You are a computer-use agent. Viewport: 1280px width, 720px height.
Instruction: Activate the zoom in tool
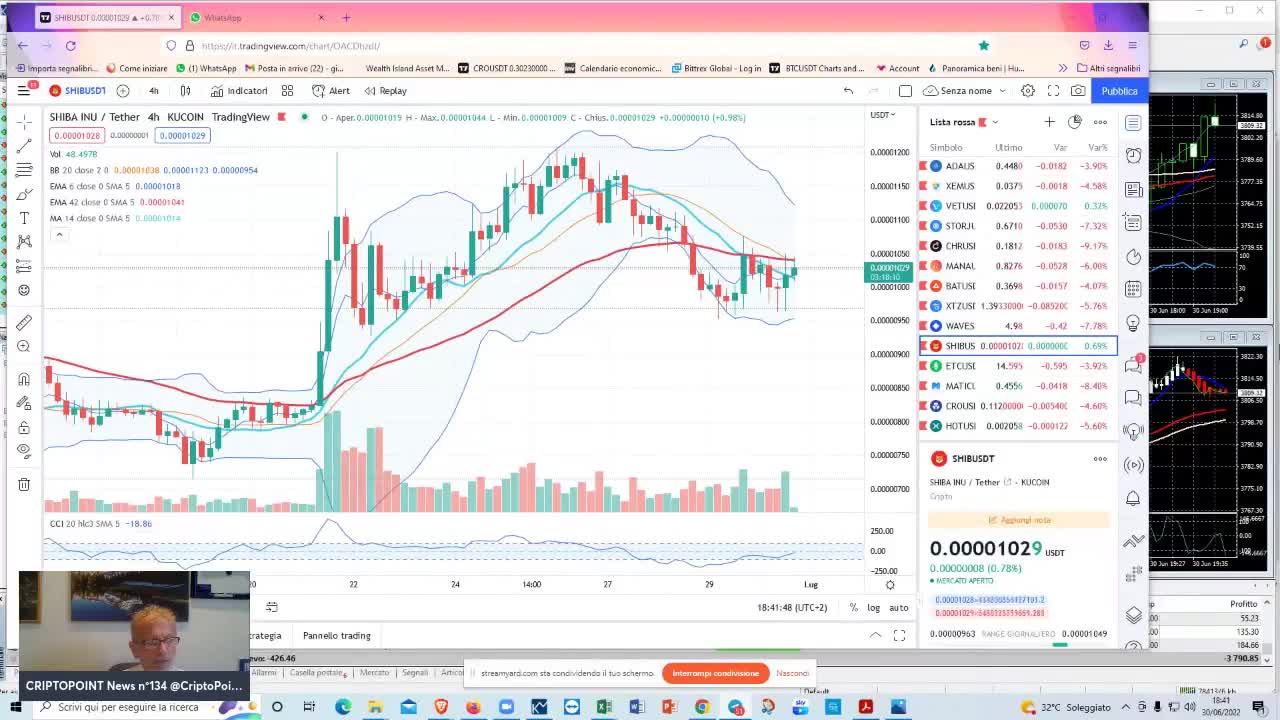(x=24, y=346)
